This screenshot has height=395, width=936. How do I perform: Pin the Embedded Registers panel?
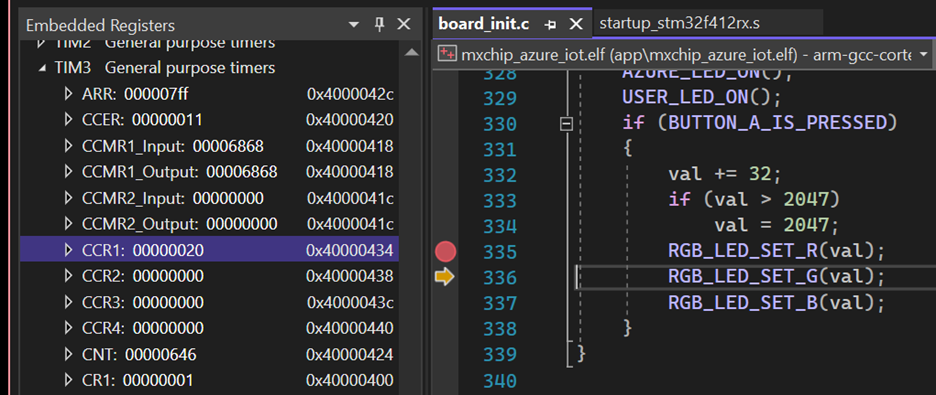(x=379, y=24)
